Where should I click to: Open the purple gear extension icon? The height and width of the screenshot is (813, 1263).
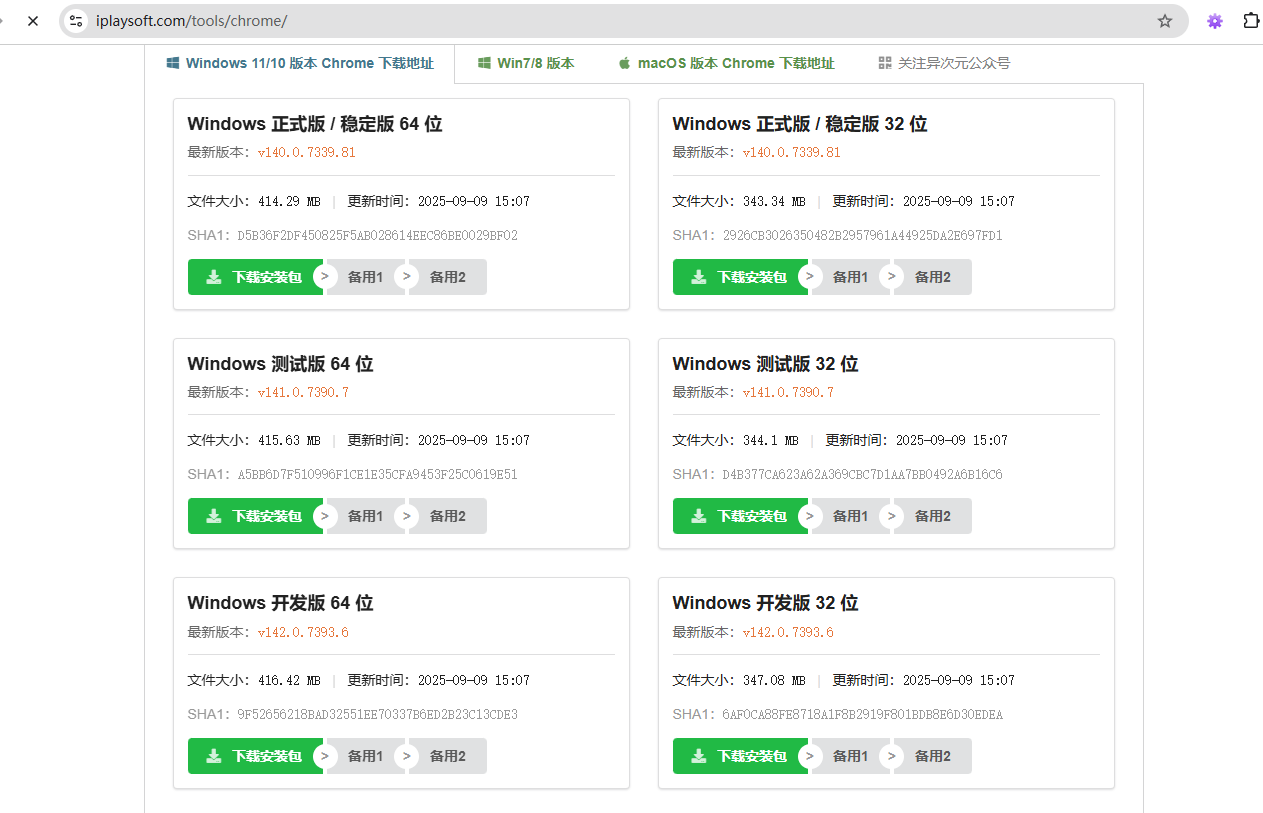[1215, 21]
